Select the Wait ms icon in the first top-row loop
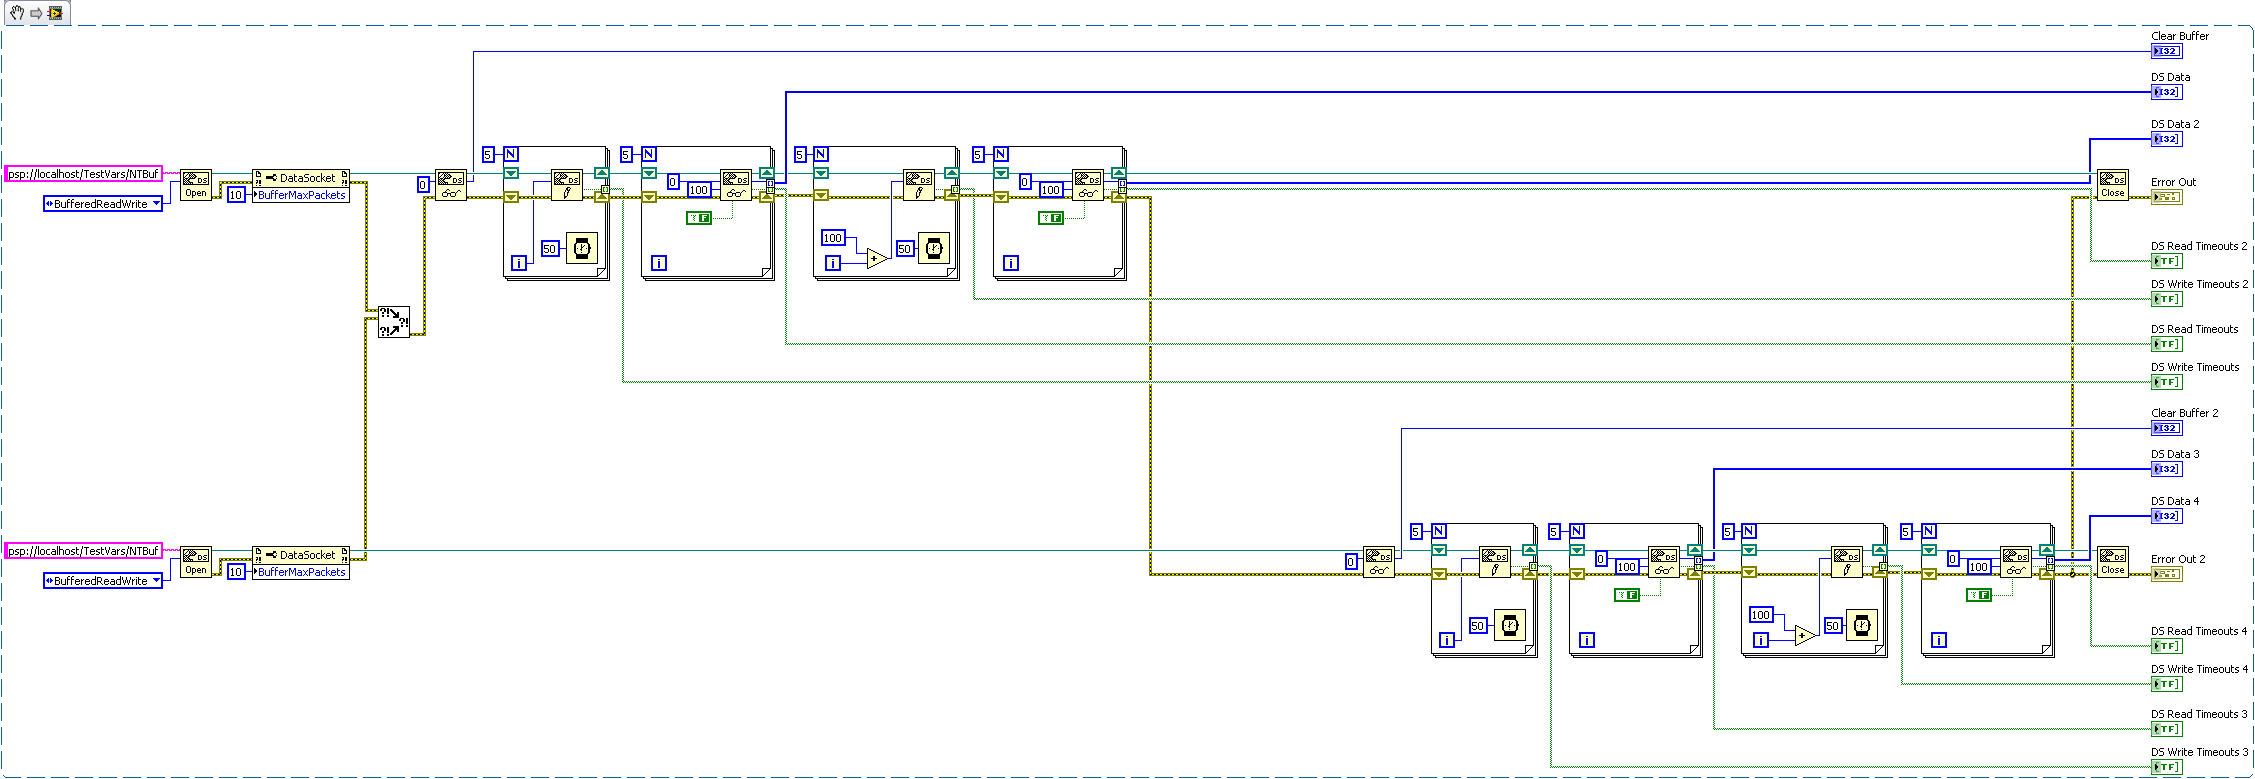This screenshot has width=2255, height=779. tap(582, 248)
